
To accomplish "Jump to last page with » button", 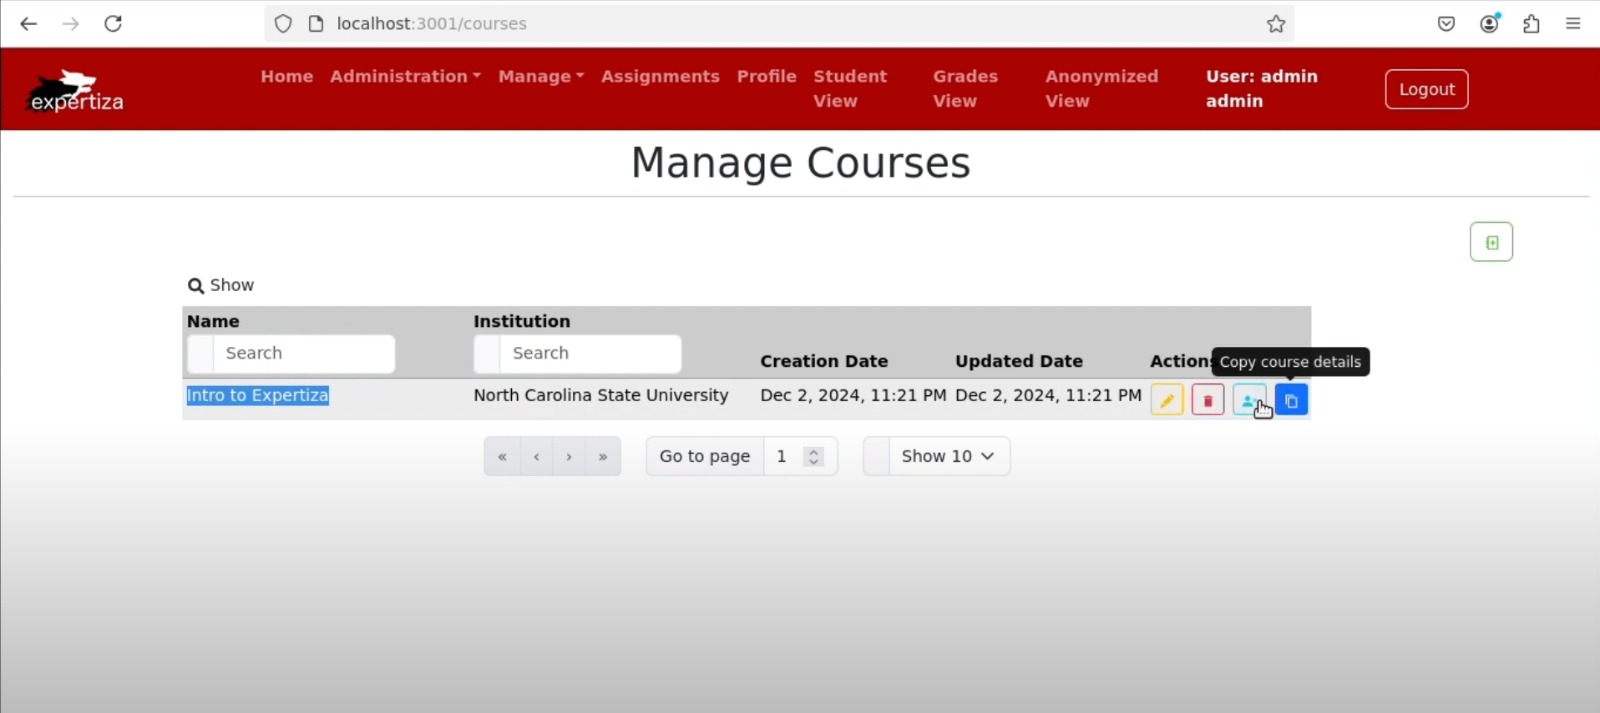I will coord(603,456).
